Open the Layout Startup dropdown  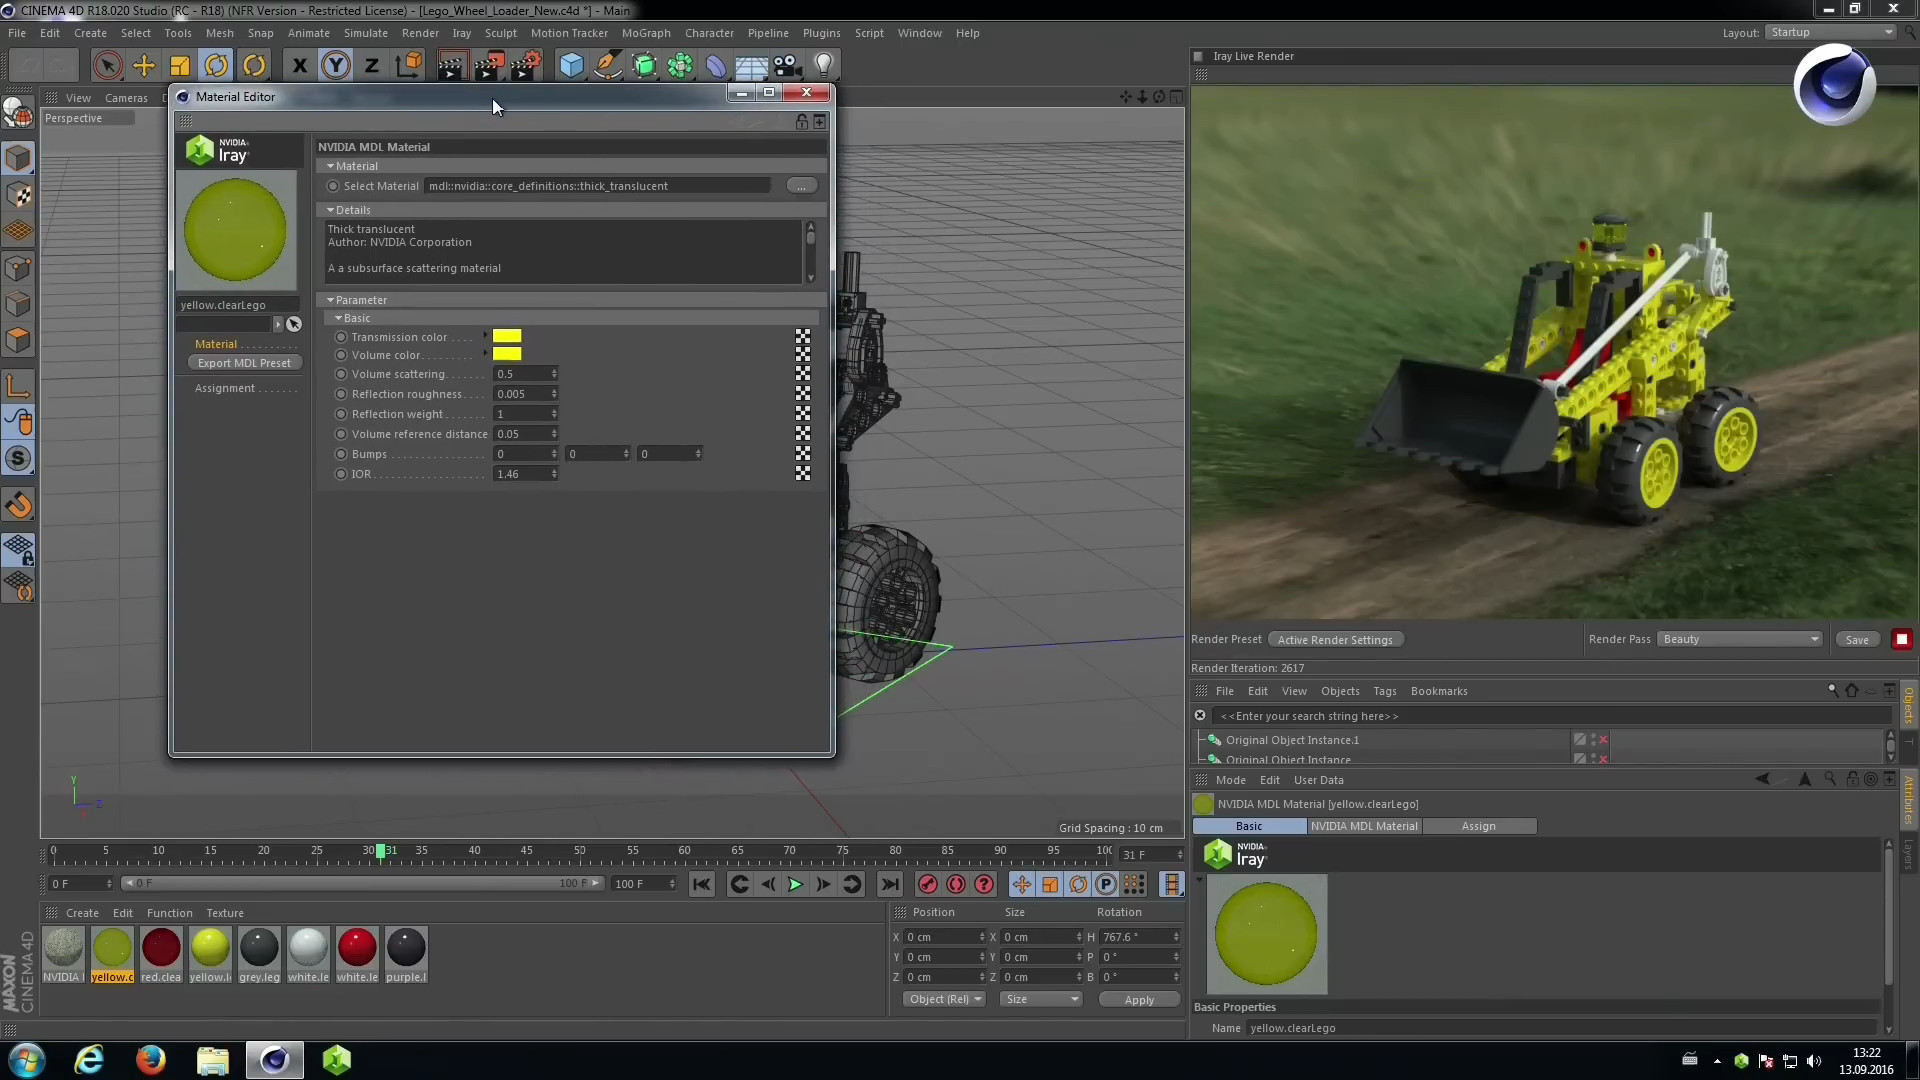(1830, 33)
